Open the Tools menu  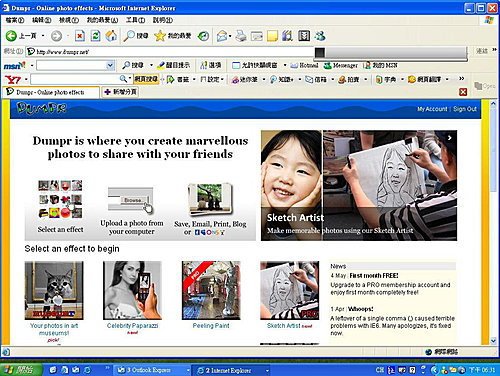135,20
